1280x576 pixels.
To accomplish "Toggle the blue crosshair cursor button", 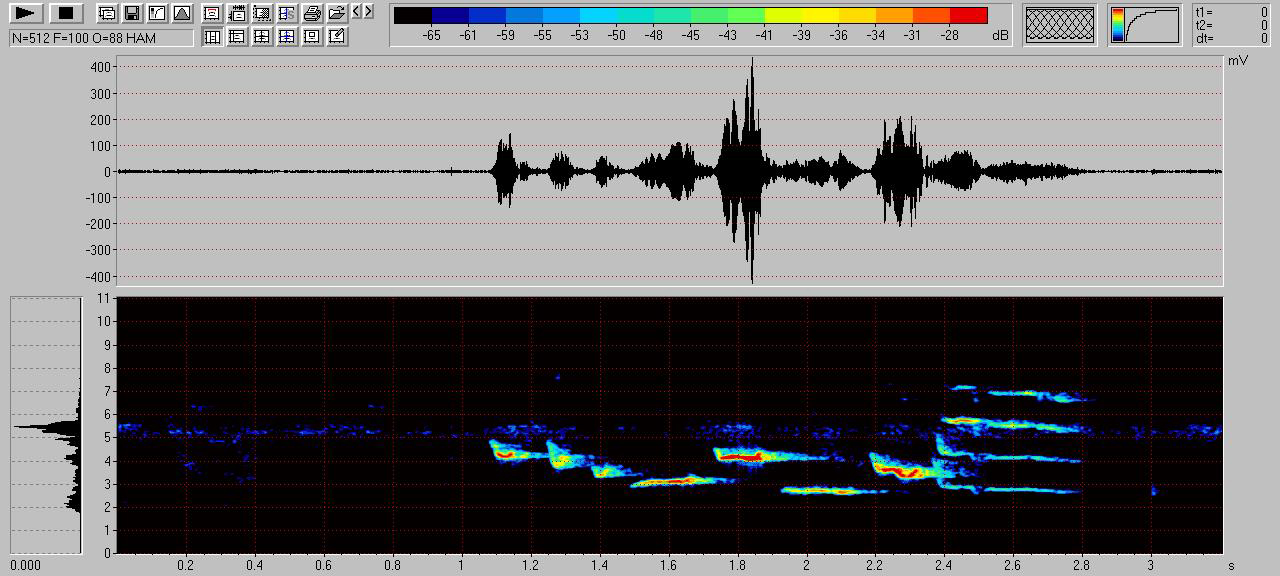I will click(x=287, y=36).
